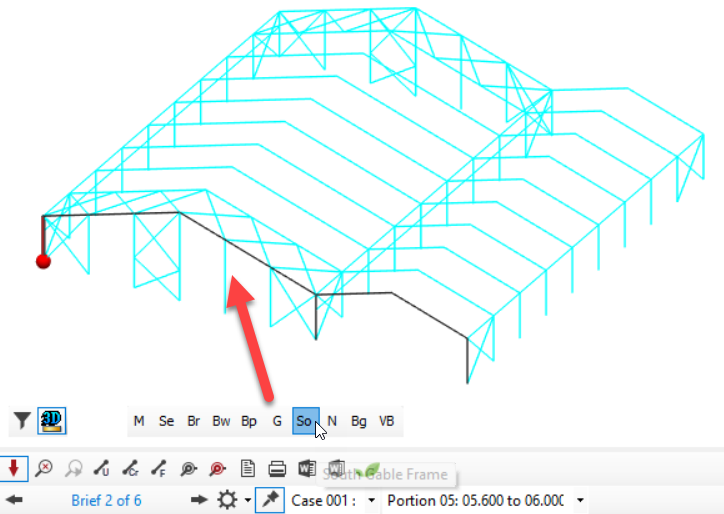Click the printer icon
The width and height of the screenshot is (724, 514).
pyautogui.click(x=277, y=469)
